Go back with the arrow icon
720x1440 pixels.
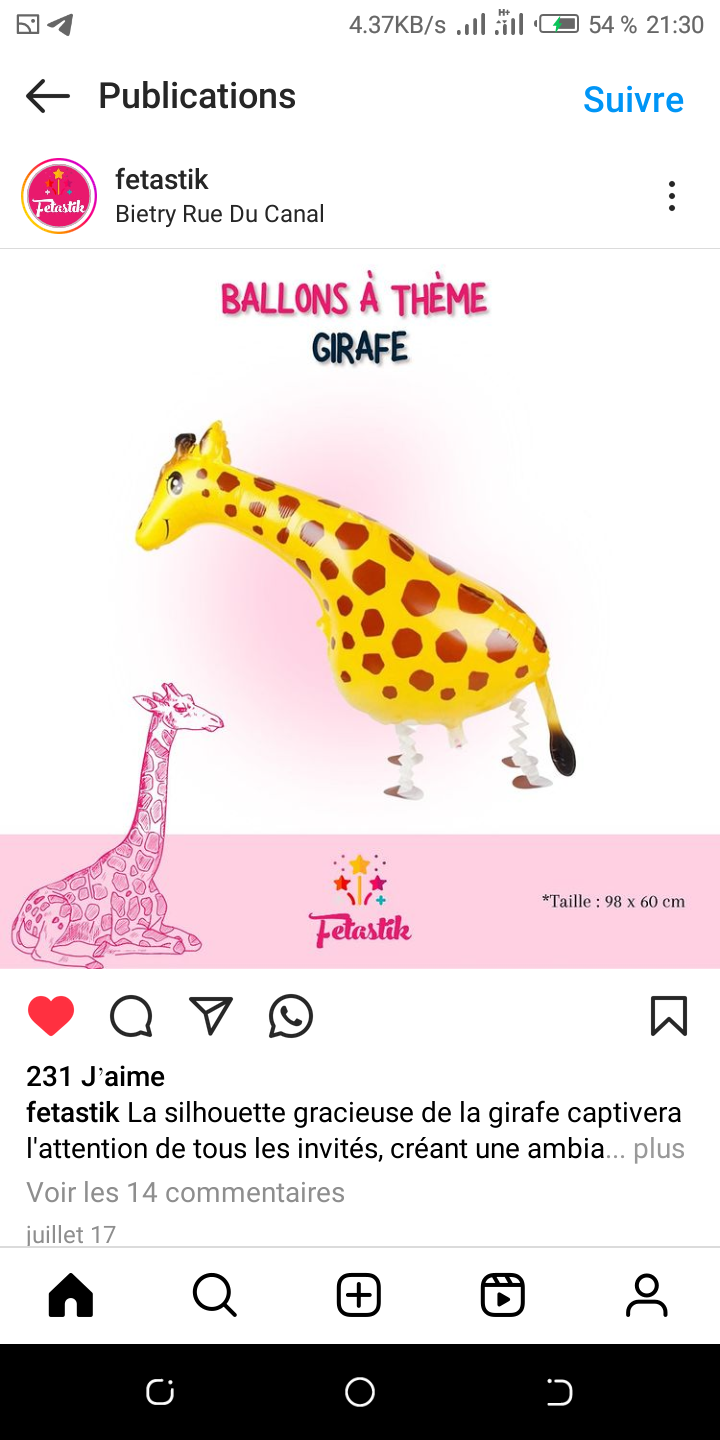tap(48, 96)
